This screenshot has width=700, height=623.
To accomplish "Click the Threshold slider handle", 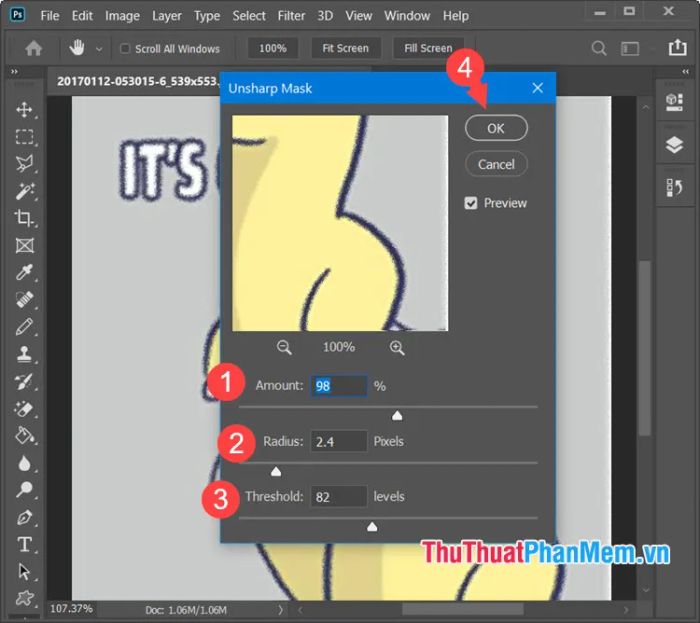I will click(x=372, y=527).
